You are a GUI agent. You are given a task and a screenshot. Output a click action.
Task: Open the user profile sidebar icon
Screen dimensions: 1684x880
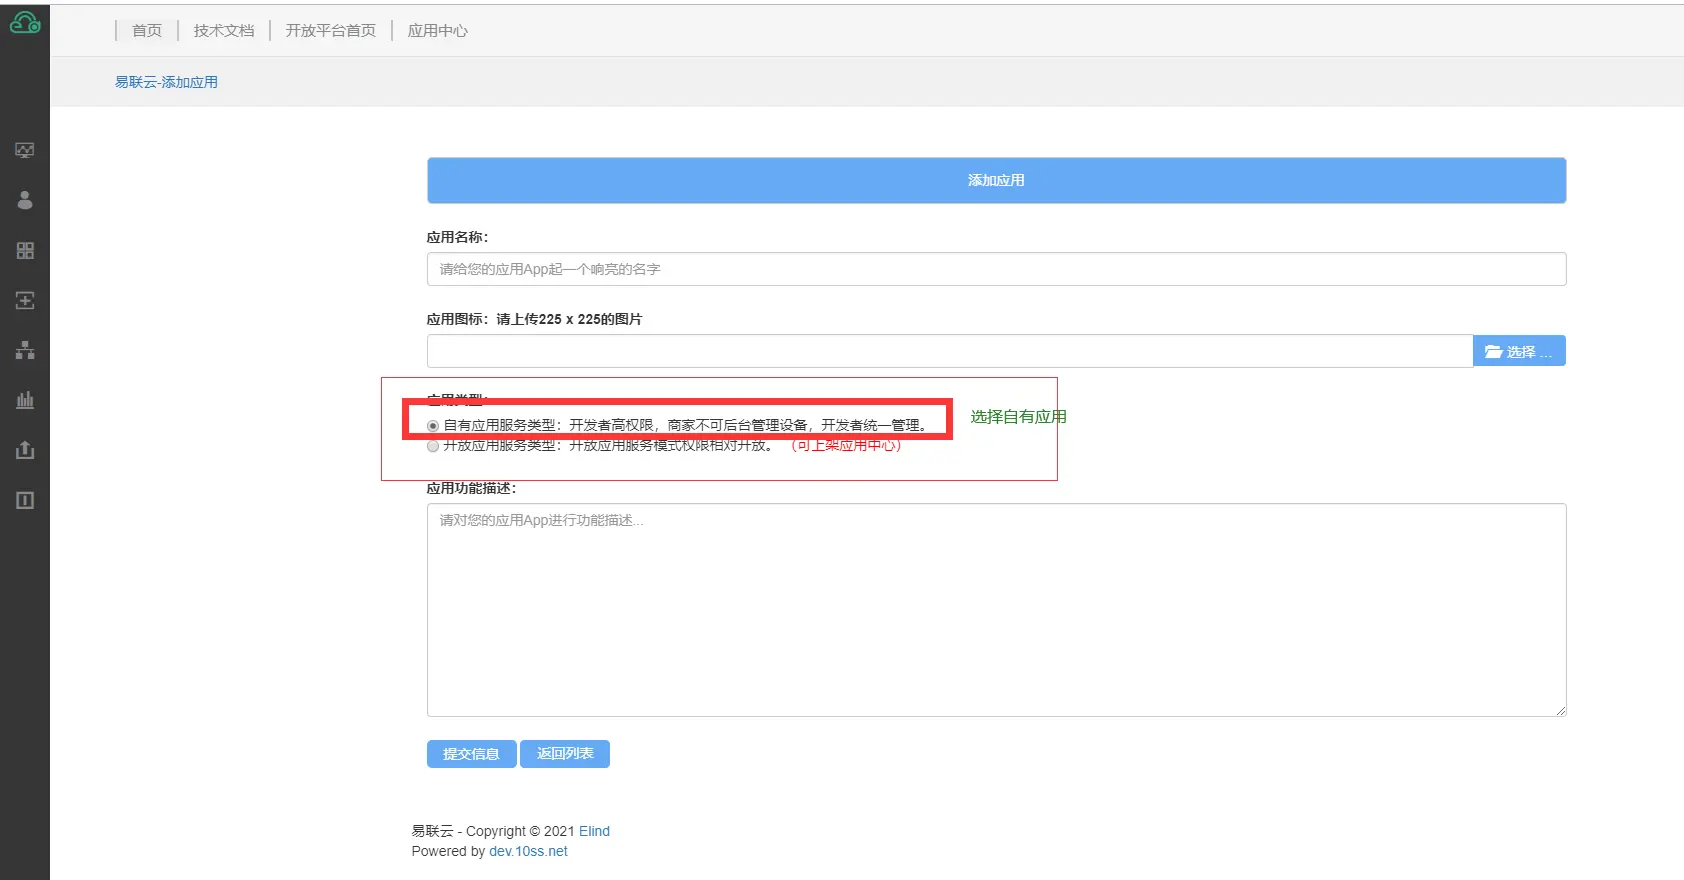click(25, 200)
